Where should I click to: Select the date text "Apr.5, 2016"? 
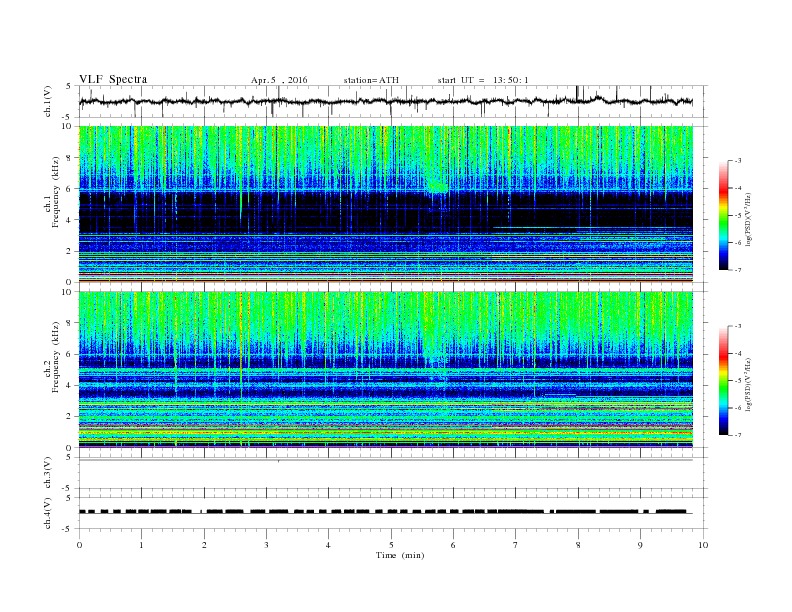pos(279,80)
